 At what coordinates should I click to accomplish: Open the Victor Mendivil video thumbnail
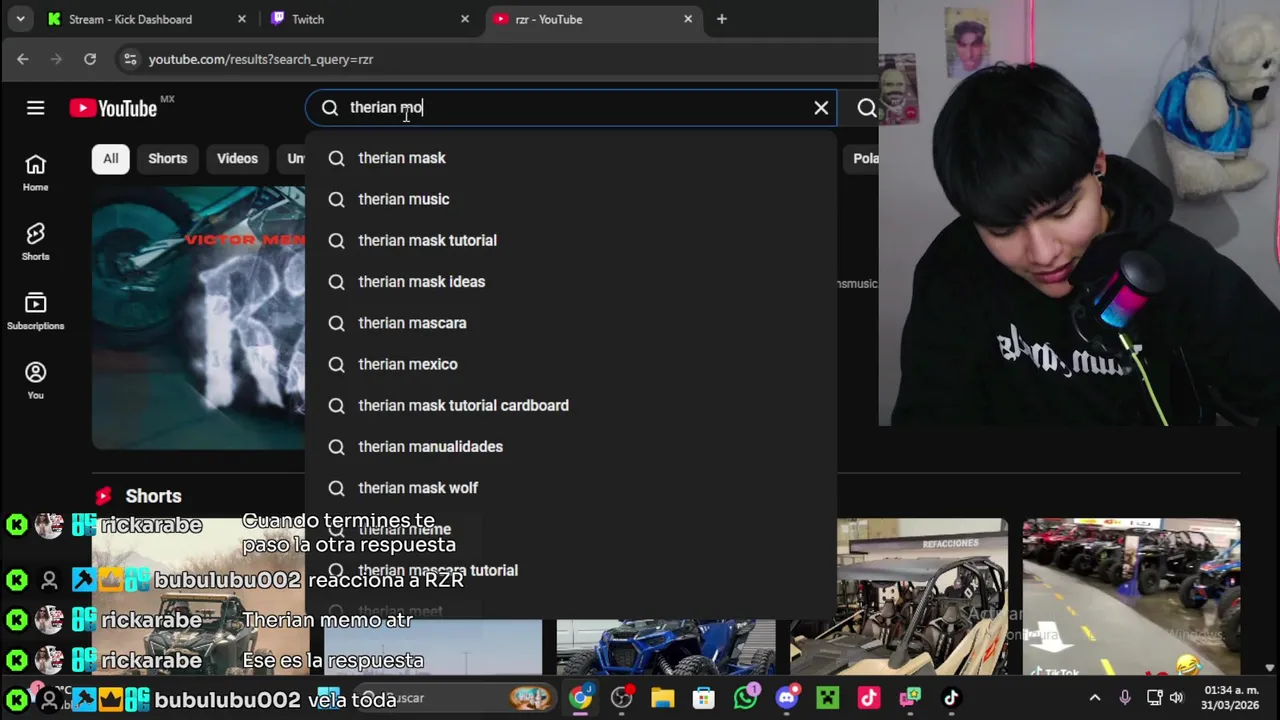(x=198, y=317)
